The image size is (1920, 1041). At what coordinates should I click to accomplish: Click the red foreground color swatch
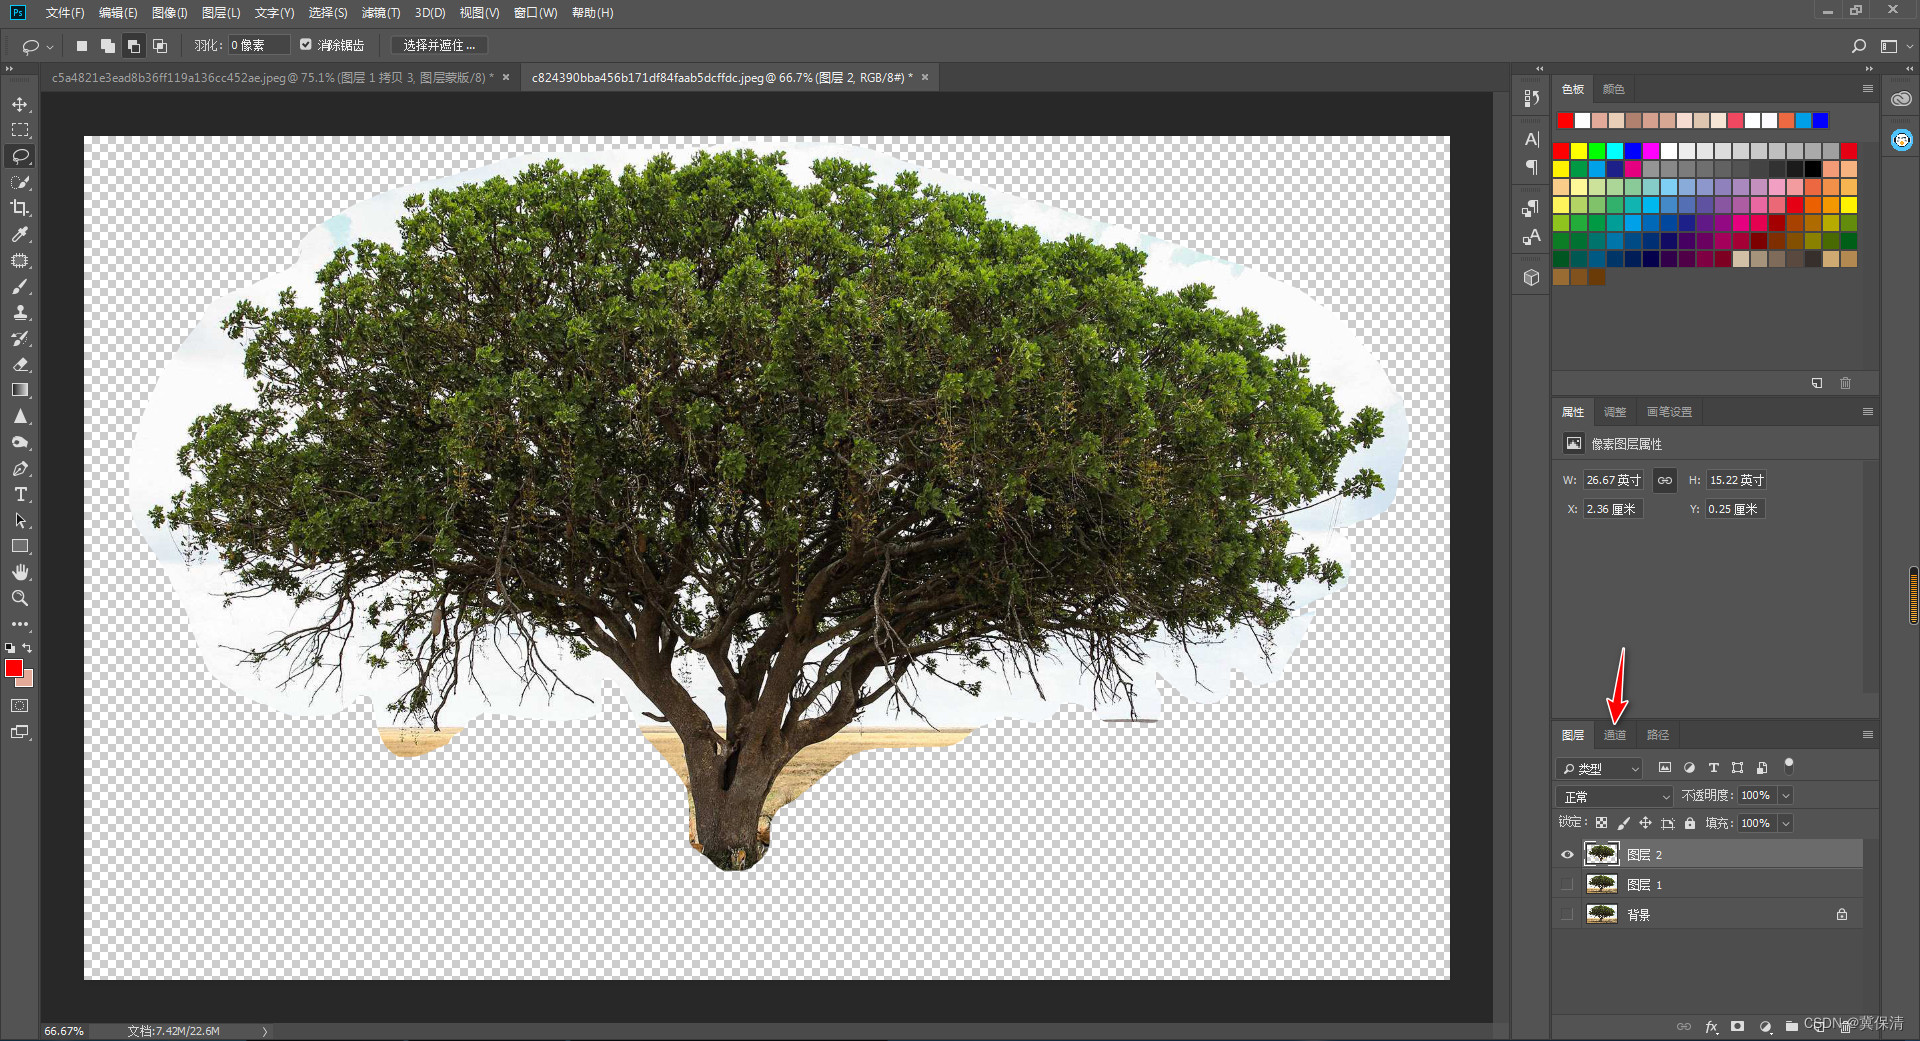click(x=13, y=668)
